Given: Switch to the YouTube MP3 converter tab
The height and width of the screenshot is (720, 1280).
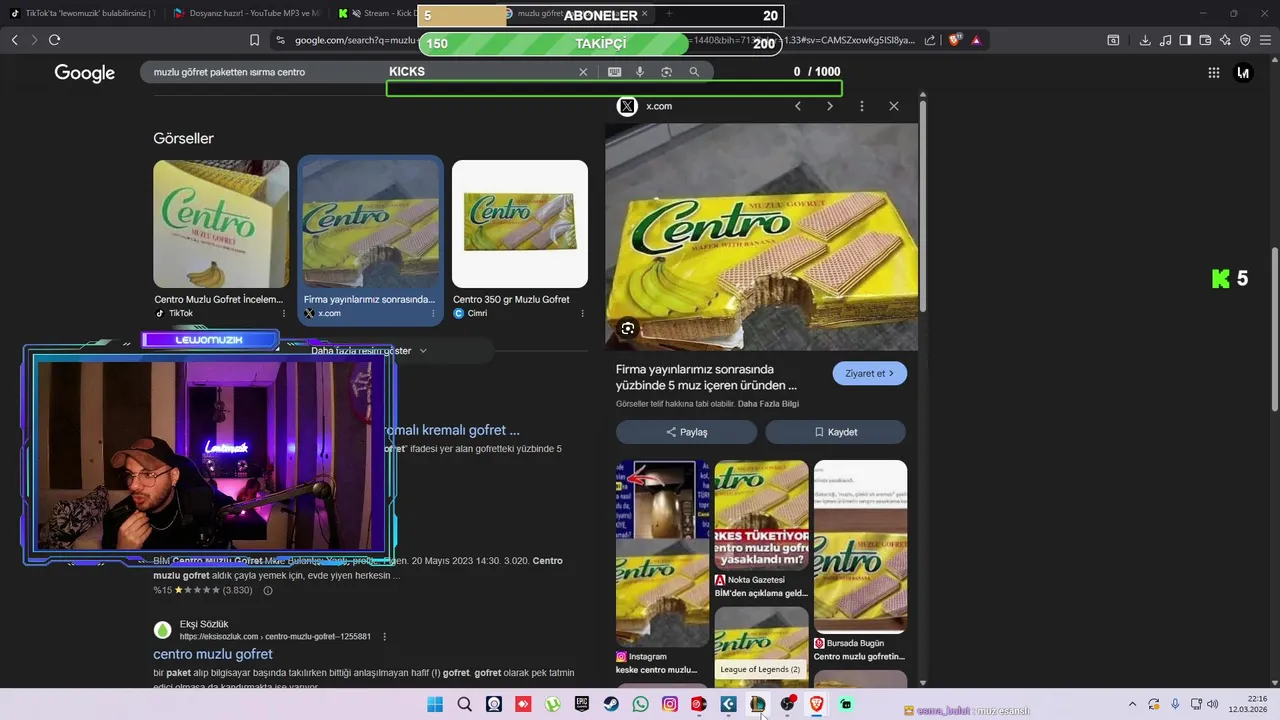Looking at the screenshot, I should click(x=245, y=14).
